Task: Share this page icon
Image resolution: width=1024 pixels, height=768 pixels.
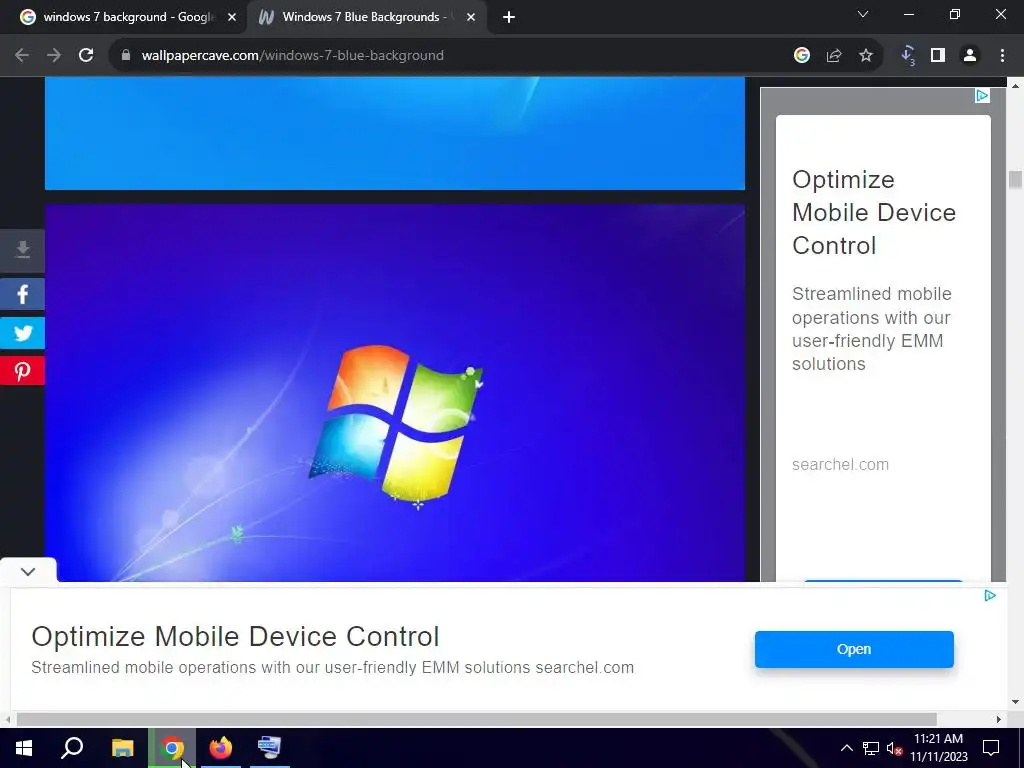Action: (834, 56)
